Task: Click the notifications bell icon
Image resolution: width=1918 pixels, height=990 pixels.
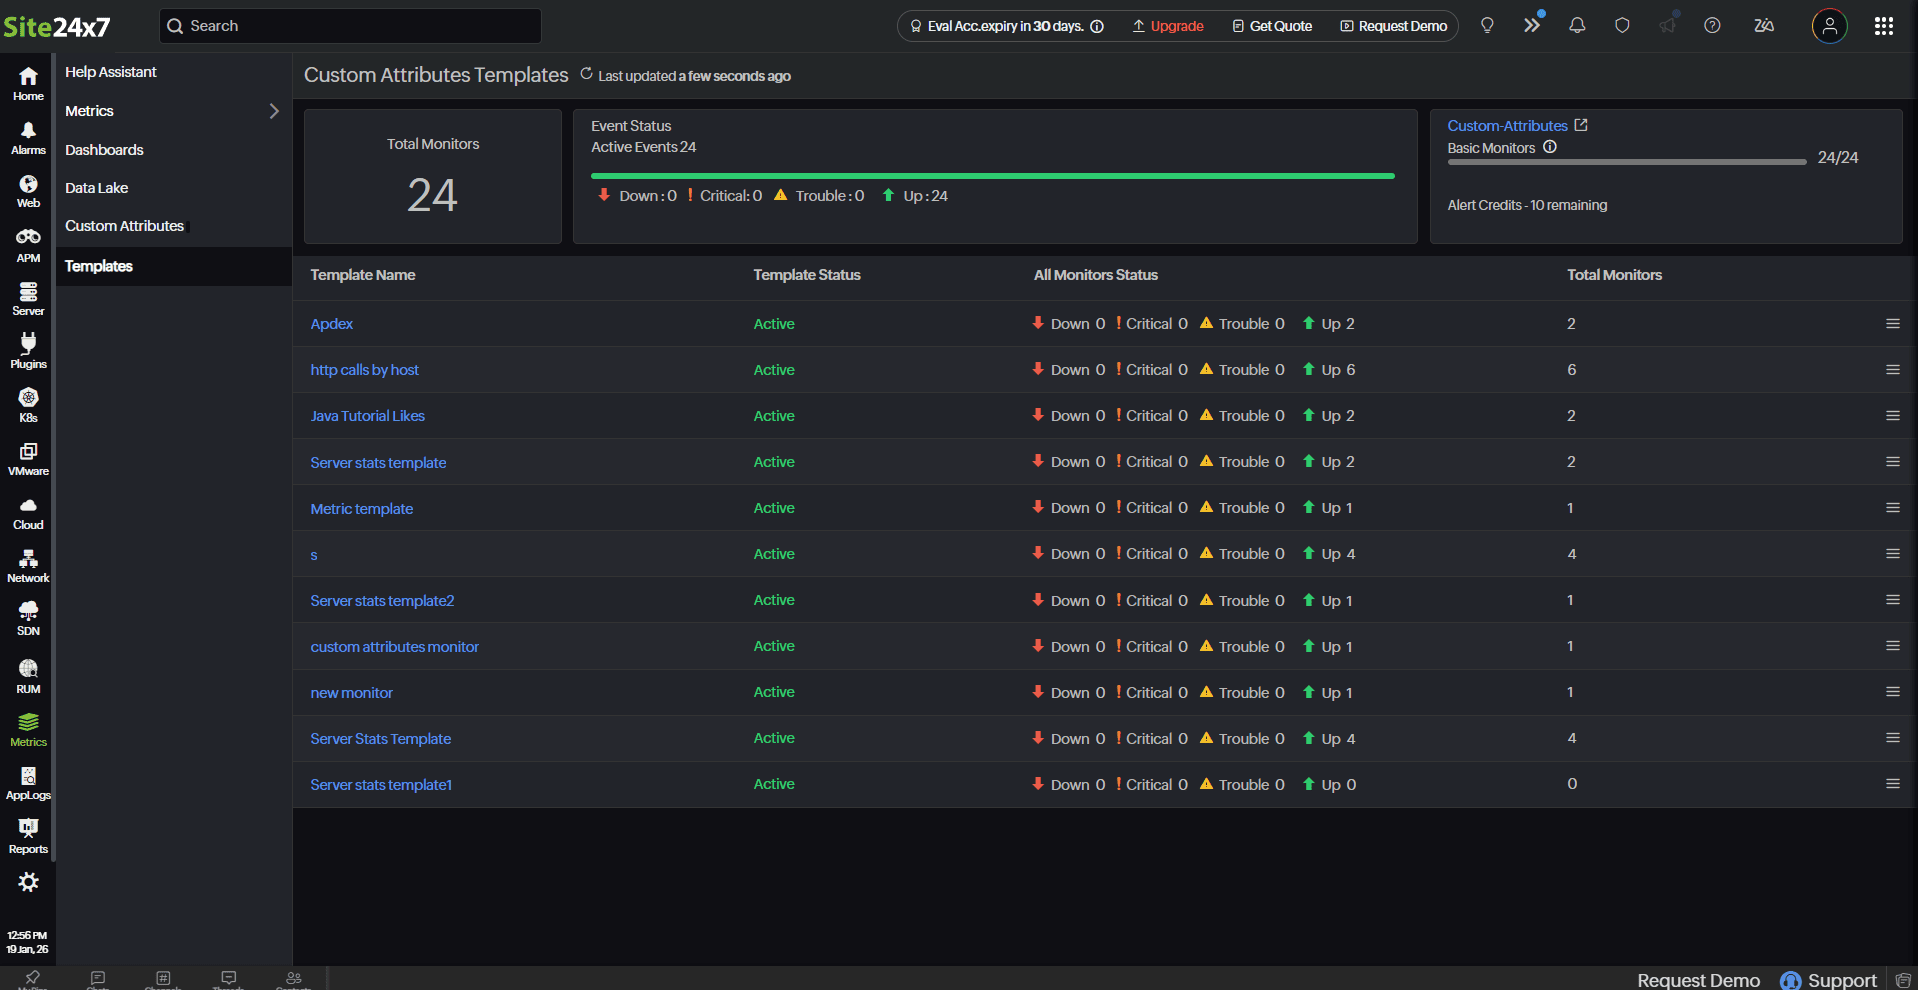Action: 1577,26
